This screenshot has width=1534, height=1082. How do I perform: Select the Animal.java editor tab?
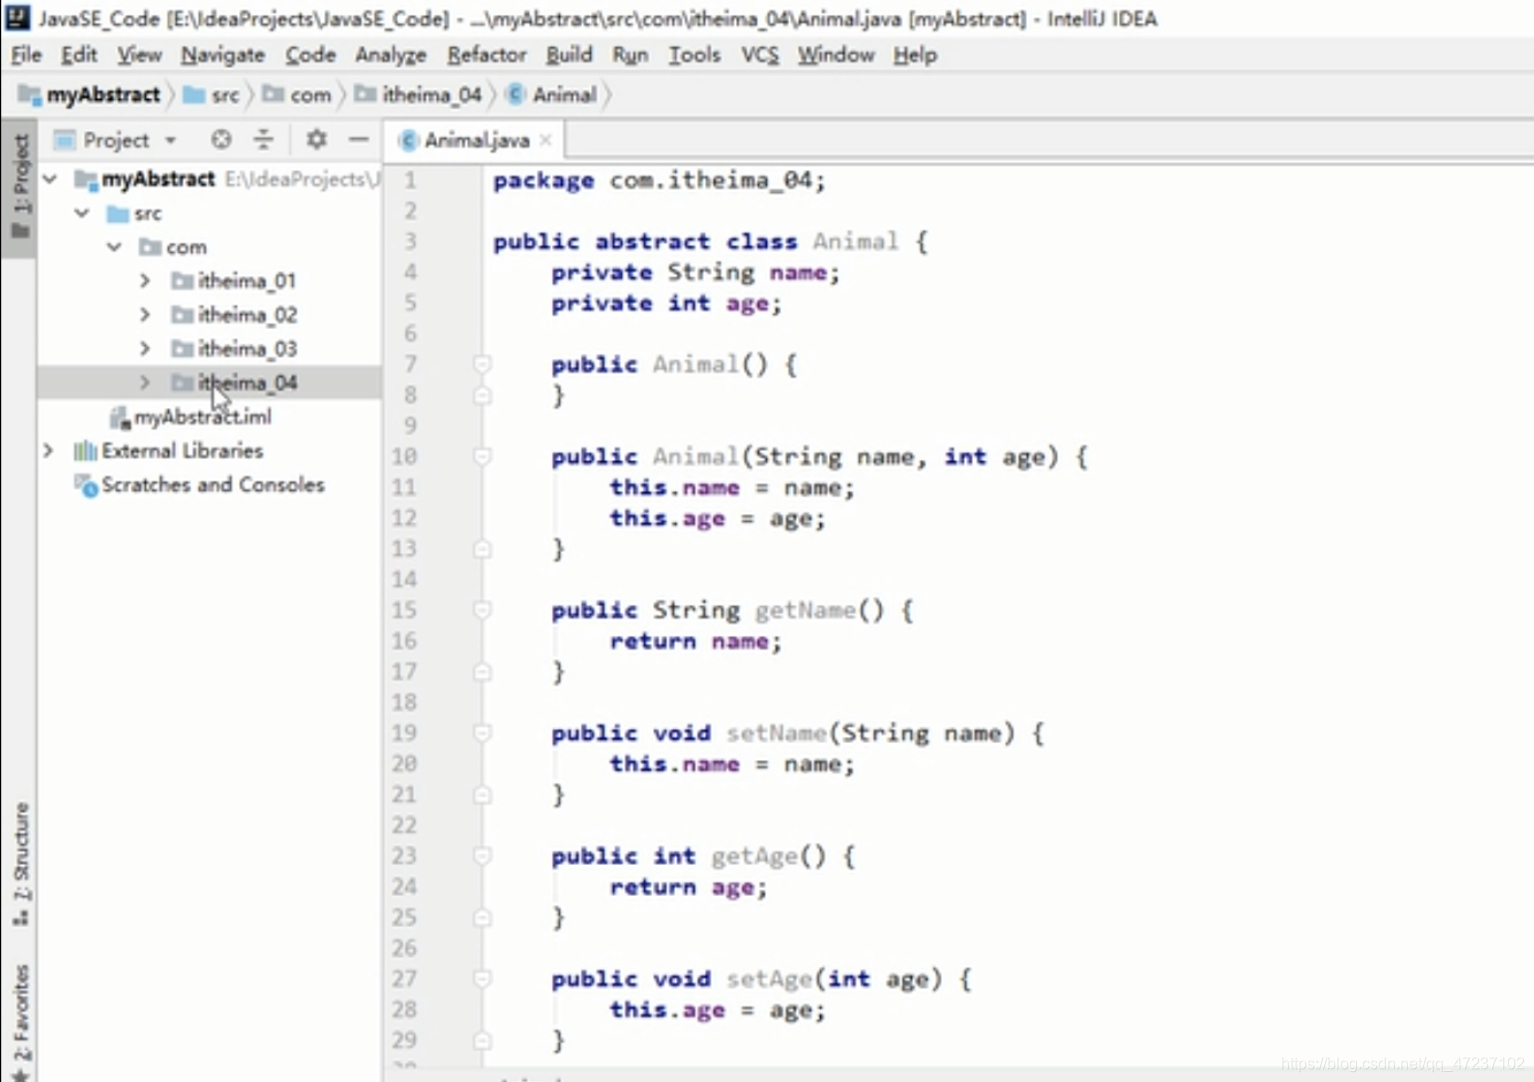click(x=476, y=140)
